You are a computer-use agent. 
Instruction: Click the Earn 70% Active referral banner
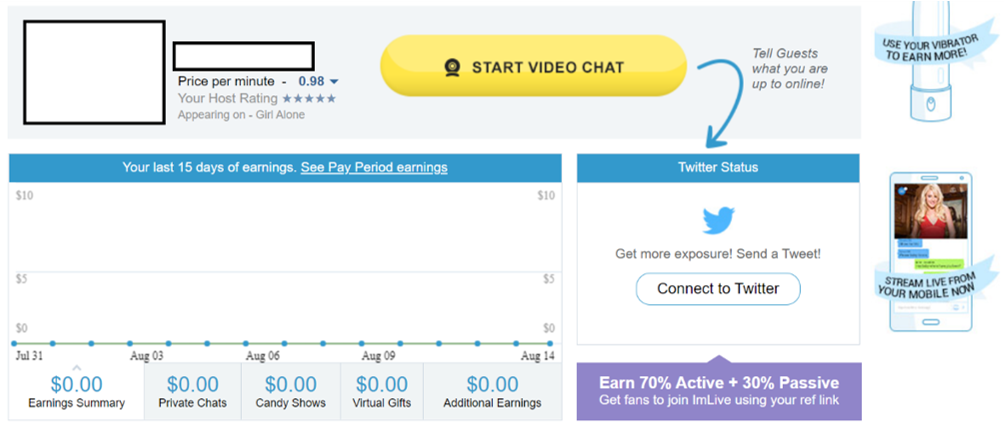click(x=719, y=390)
